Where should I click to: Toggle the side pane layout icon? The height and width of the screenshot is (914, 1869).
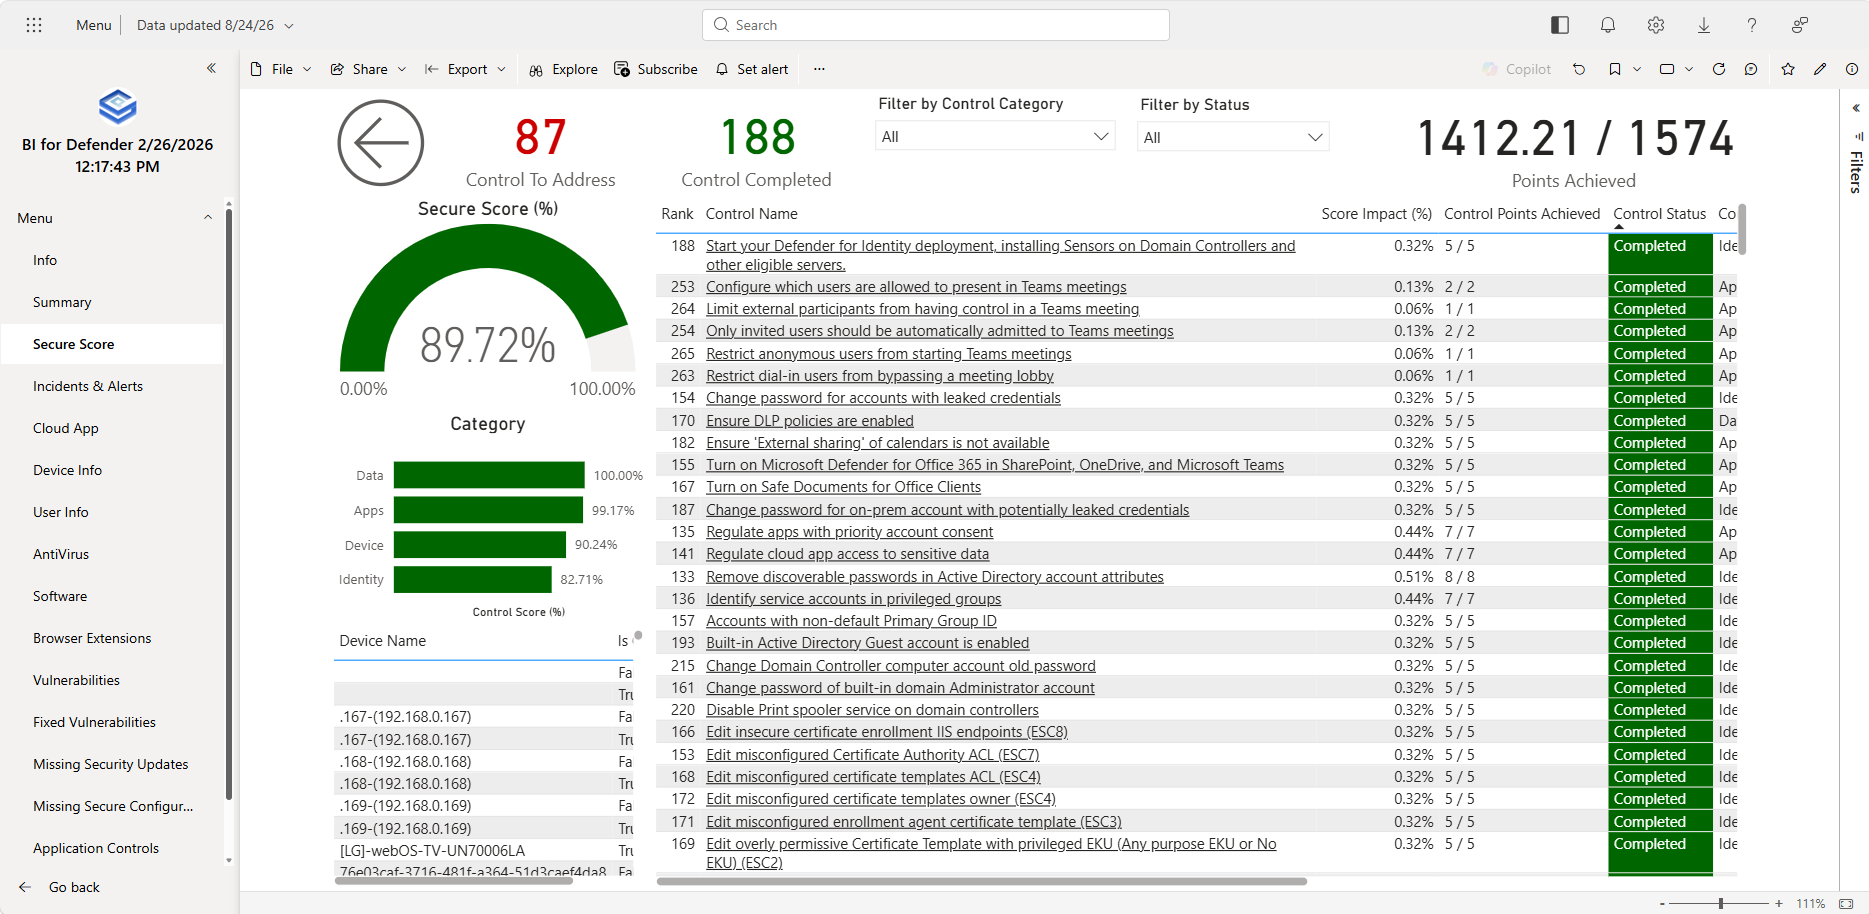point(1560,25)
